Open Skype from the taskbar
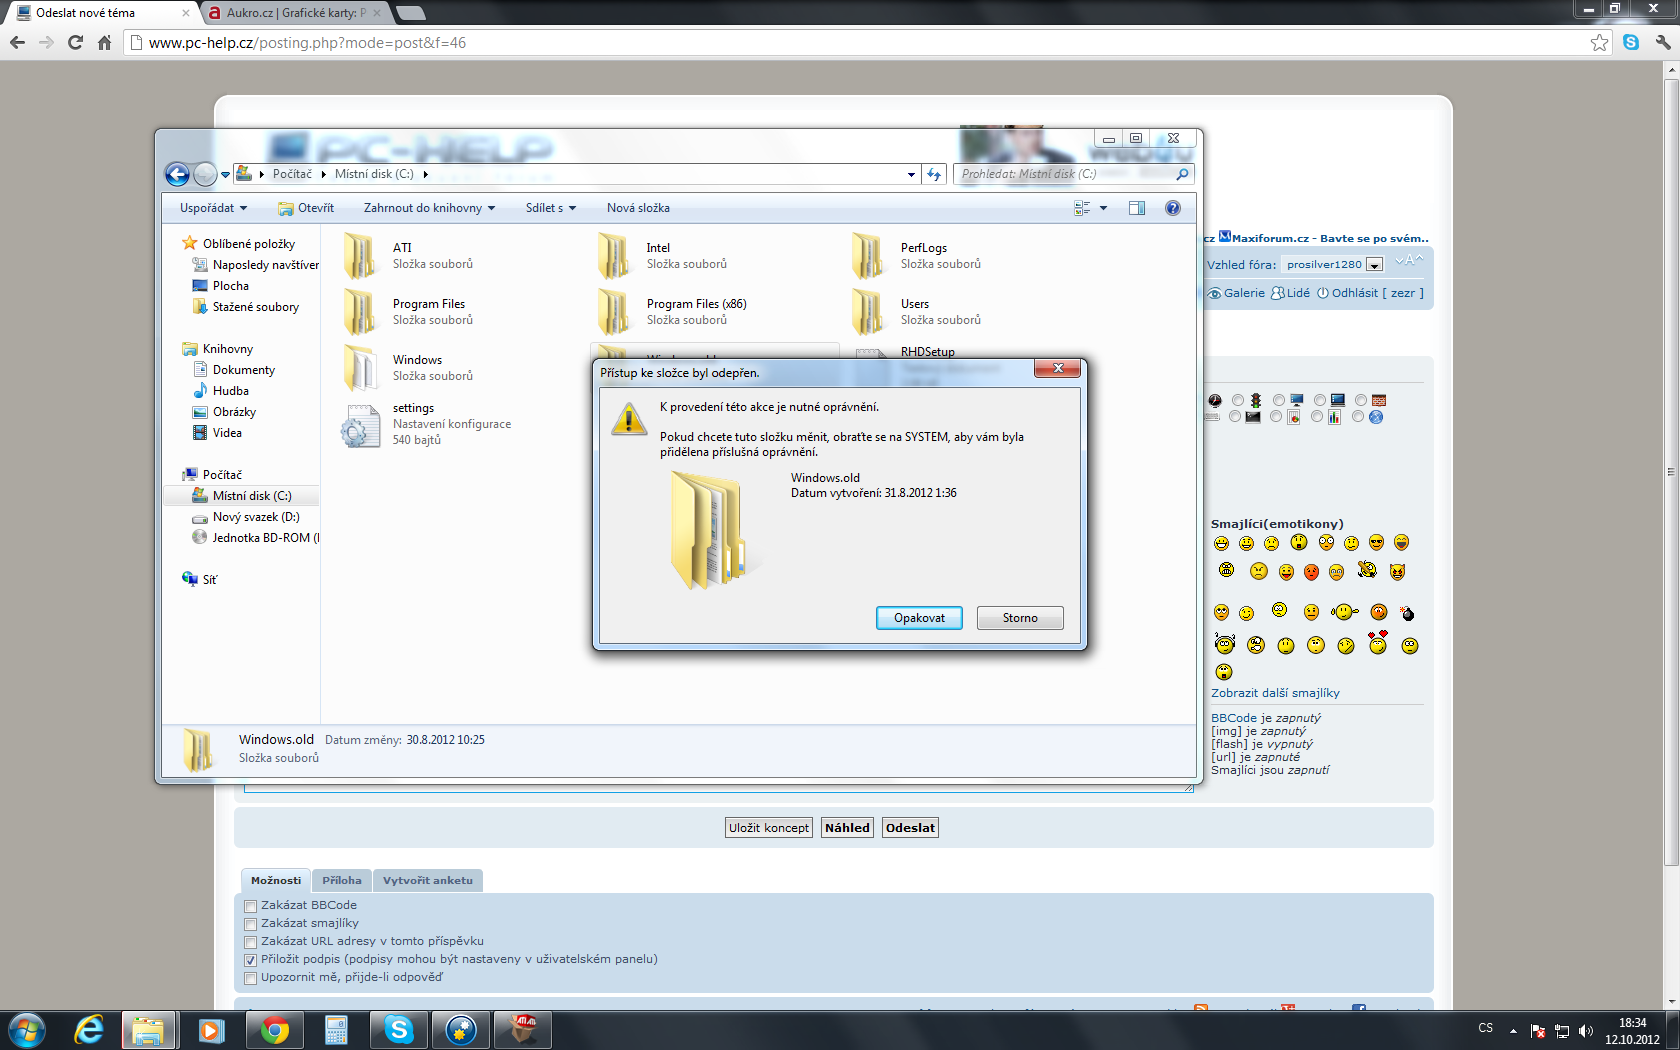The height and width of the screenshot is (1050, 1680). coord(398,1030)
